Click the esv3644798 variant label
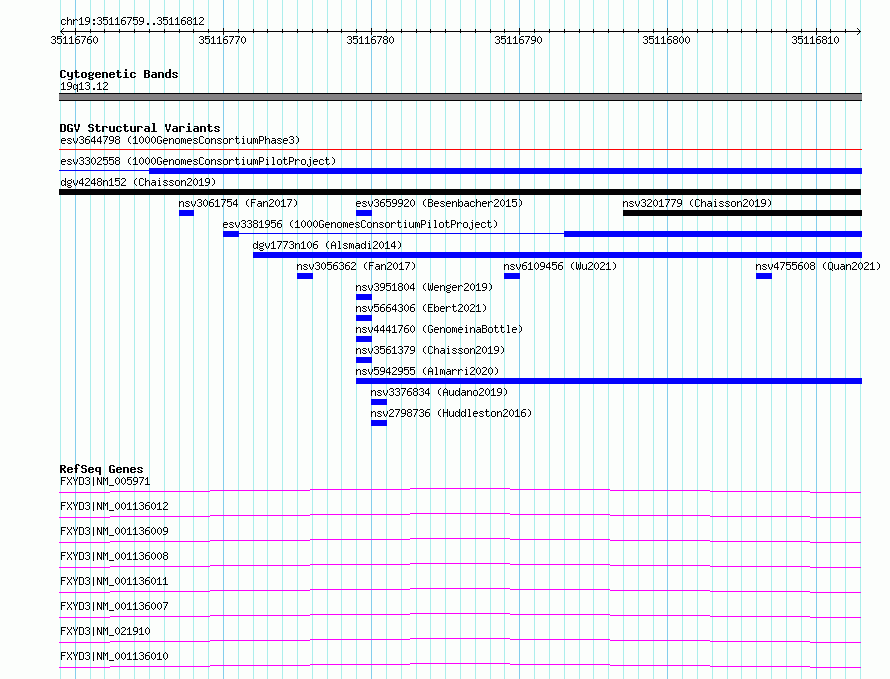 [x=180, y=140]
